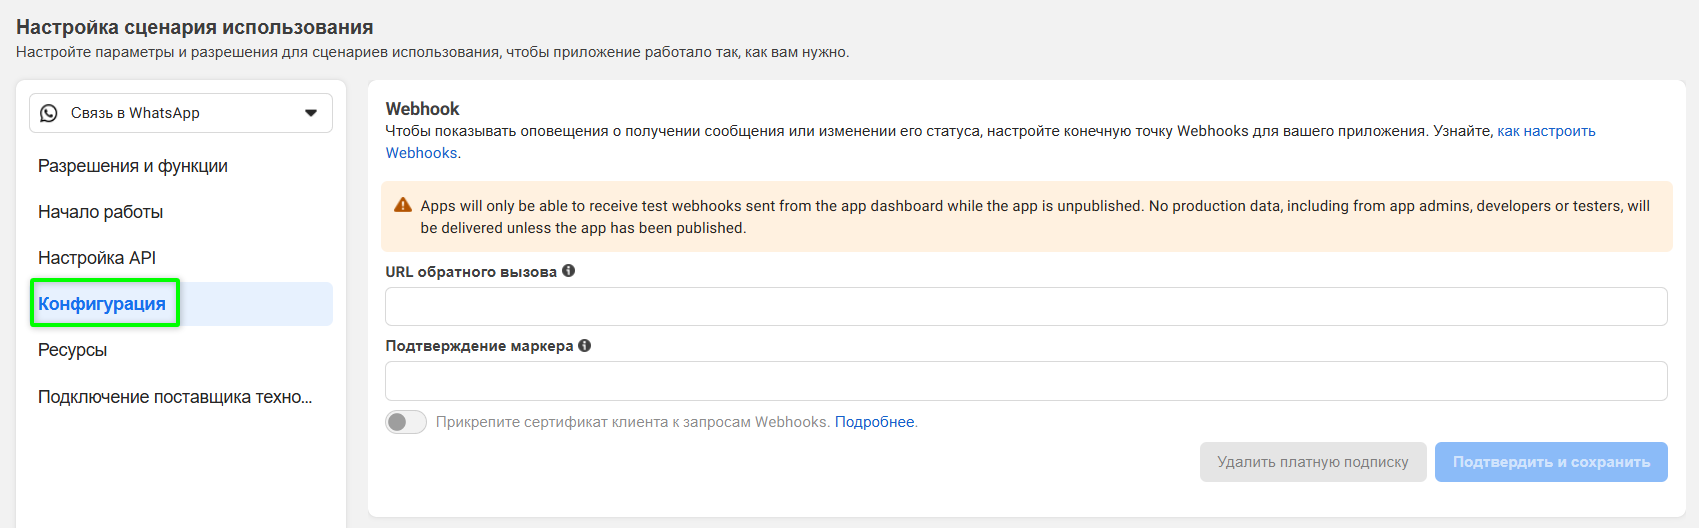Click the WhatsApp logo icon in the selector
The width and height of the screenshot is (1699, 528).
point(48,113)
